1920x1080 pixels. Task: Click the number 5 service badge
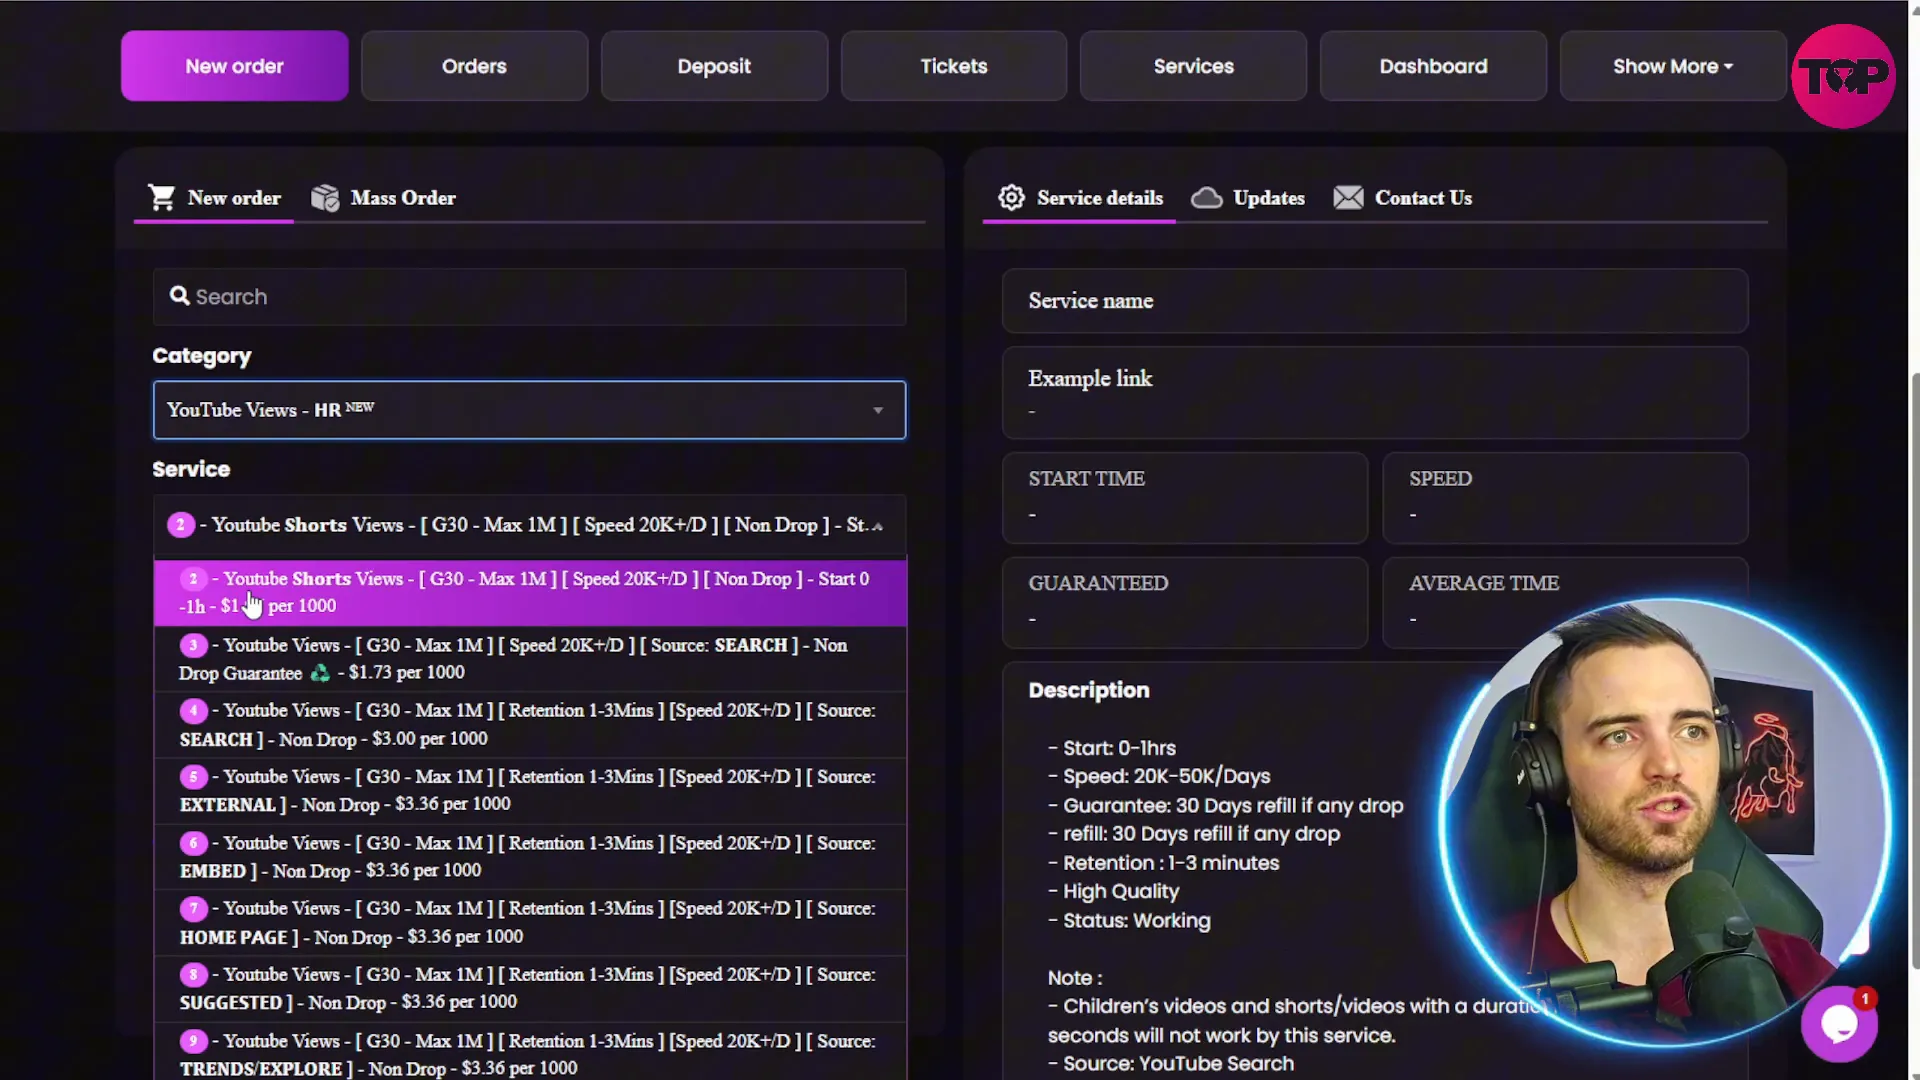[x=193, y=777]
